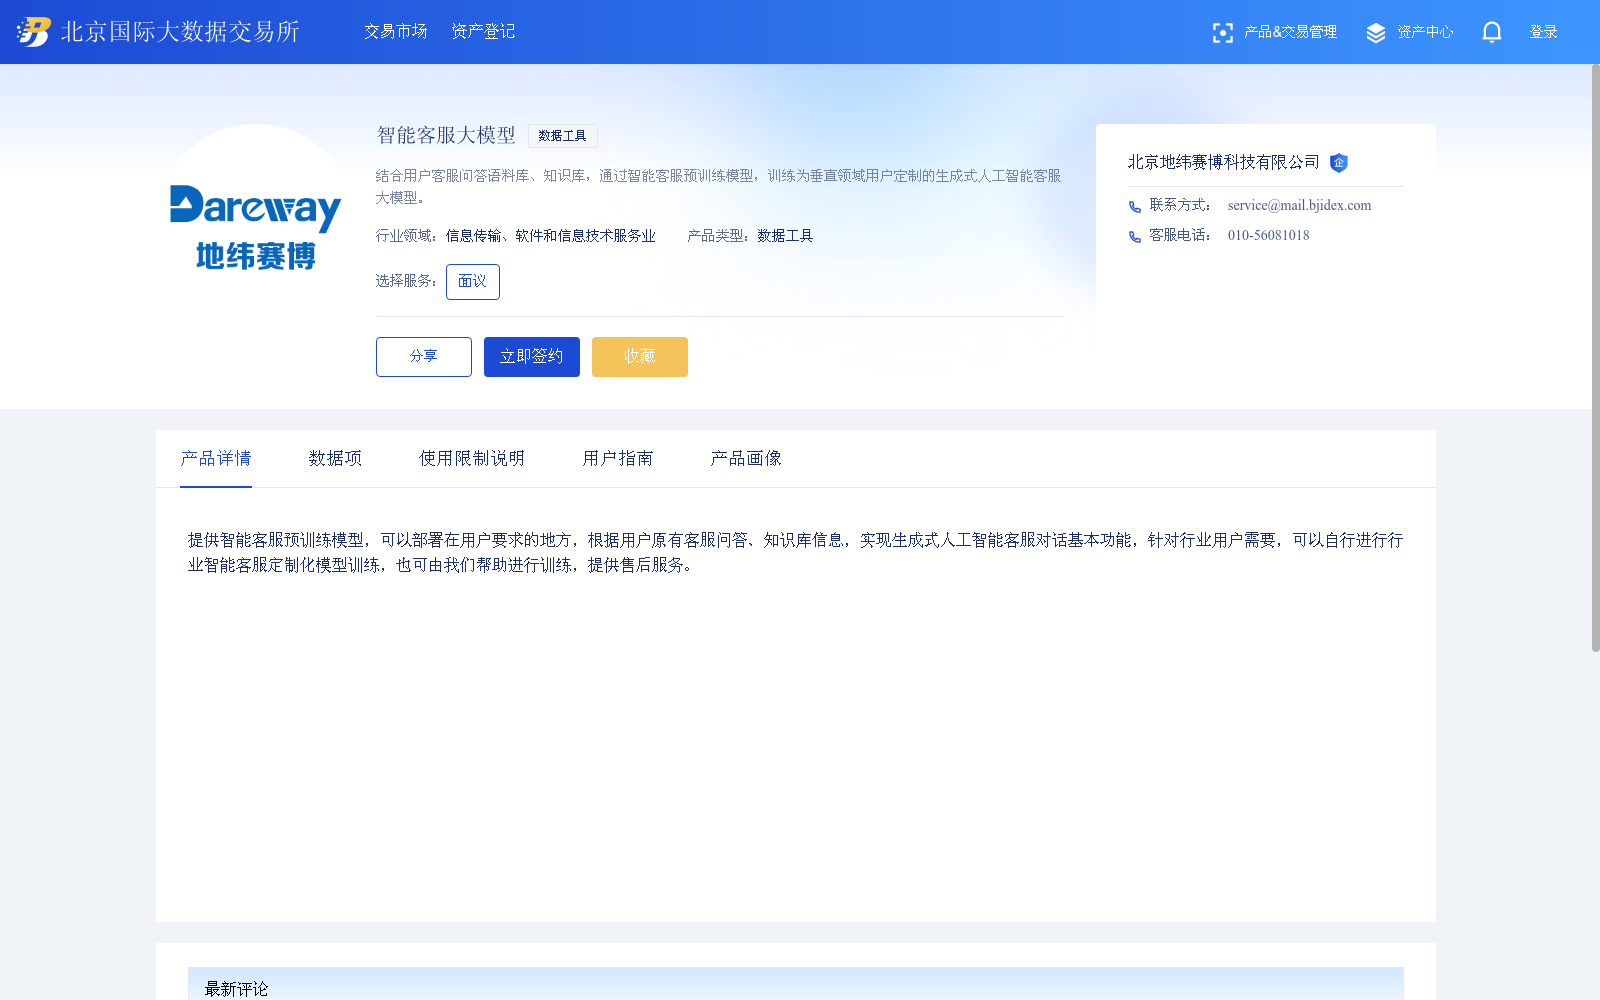Click the 最新评论 section header
Image resolution: width=1600 pixels, height=1000 pixels.
point(236,989)
